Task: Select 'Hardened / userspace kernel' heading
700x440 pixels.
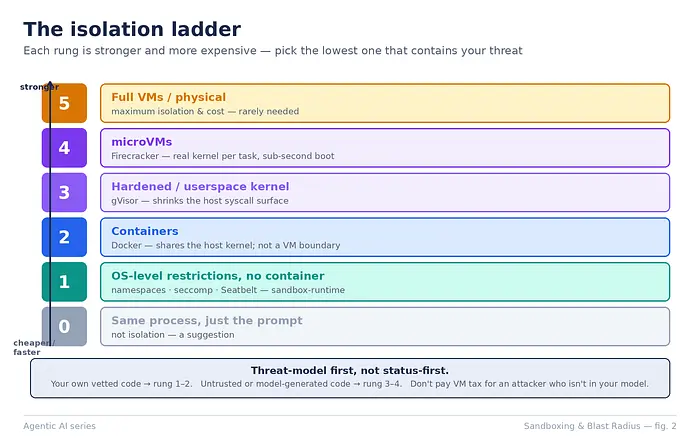Action: click(x=200, y=187)
